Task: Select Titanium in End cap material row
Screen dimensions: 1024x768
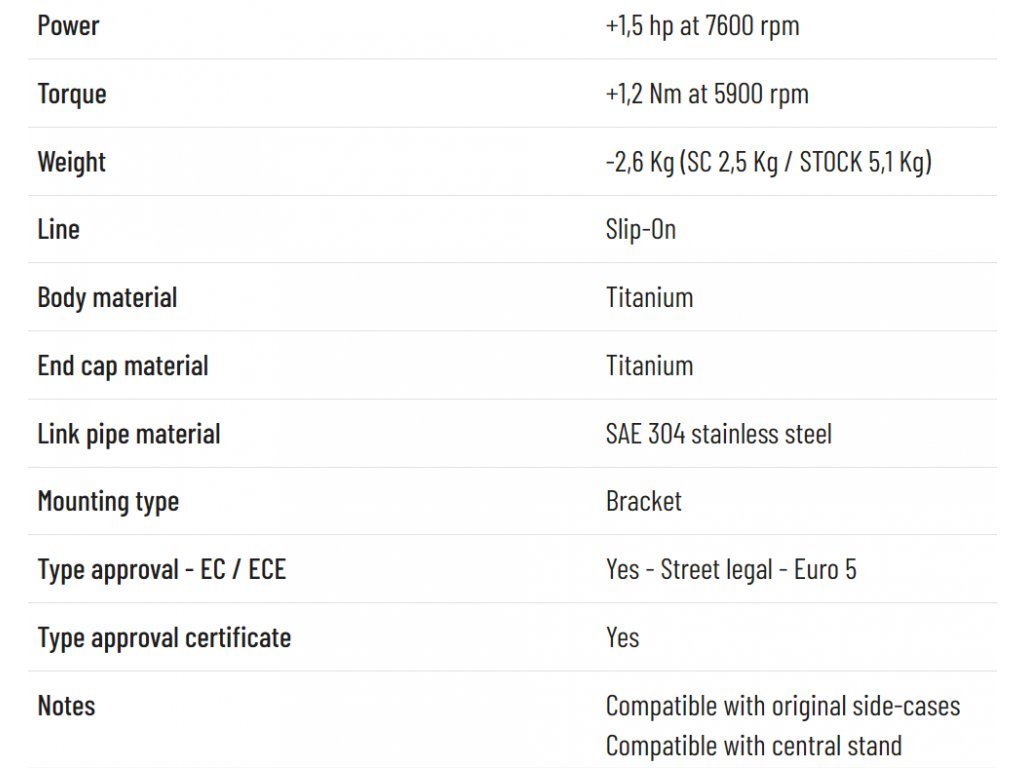Action: click(650, 366)
